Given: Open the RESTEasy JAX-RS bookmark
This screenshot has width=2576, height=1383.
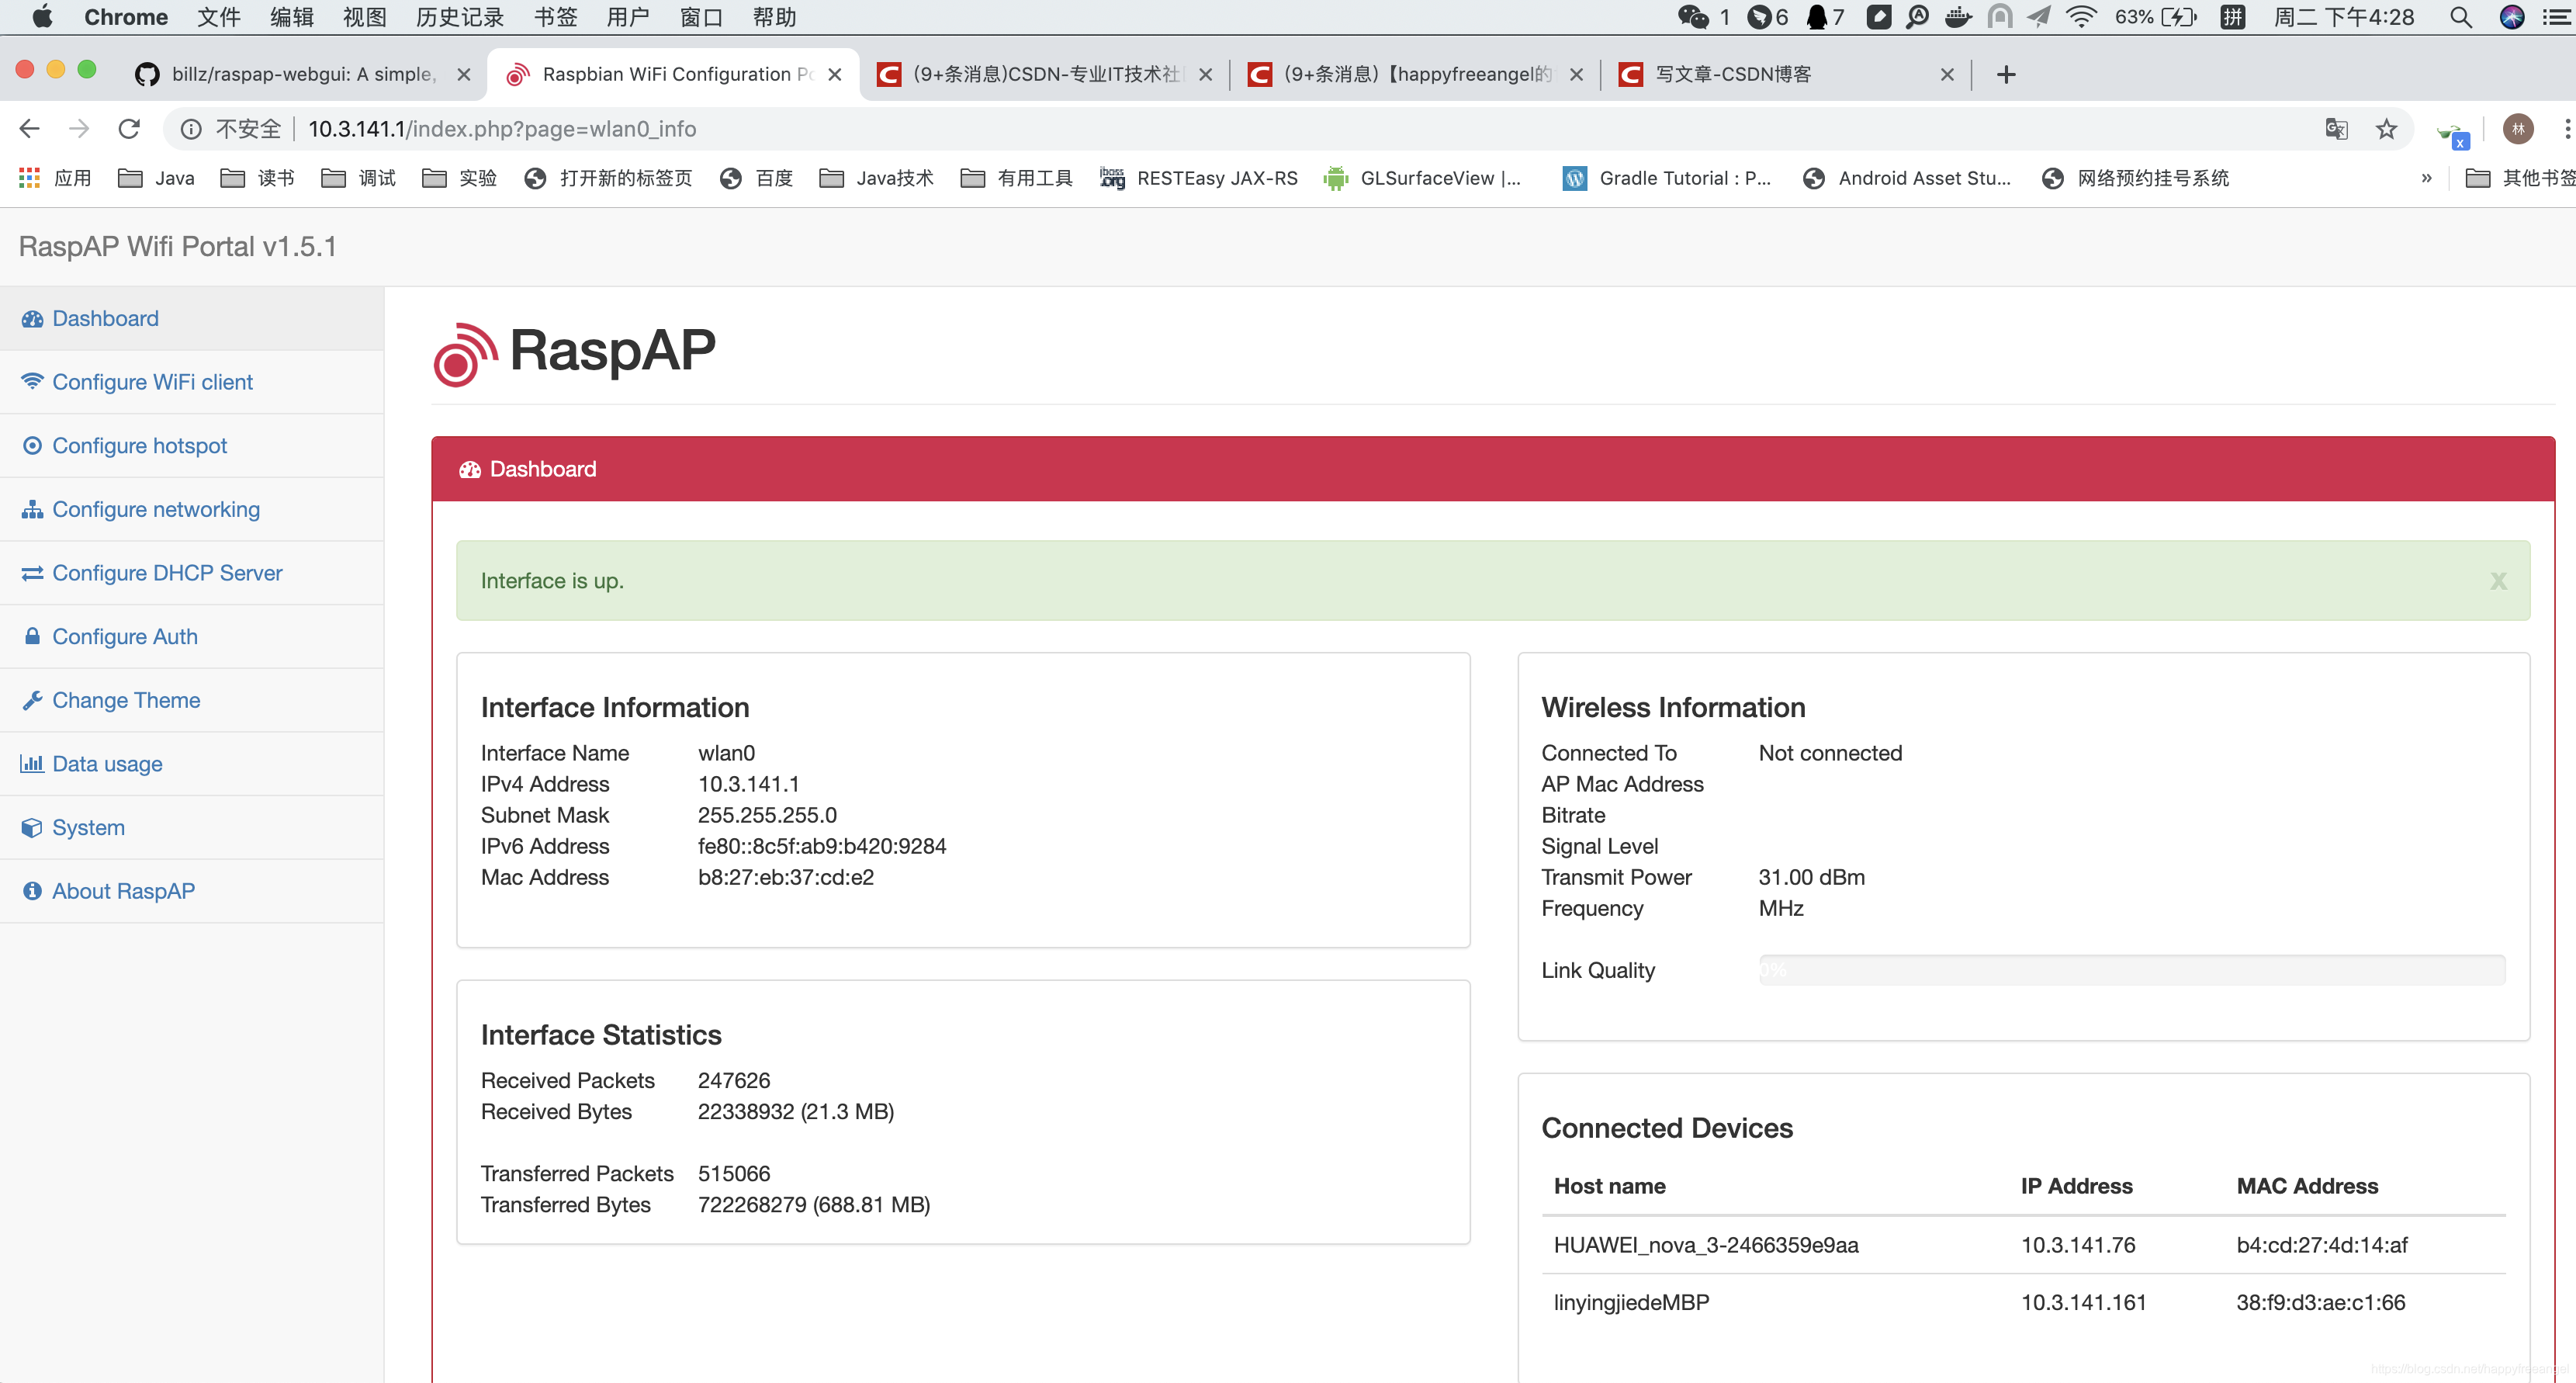Looking at the screenshot, I should point(1198,178).
